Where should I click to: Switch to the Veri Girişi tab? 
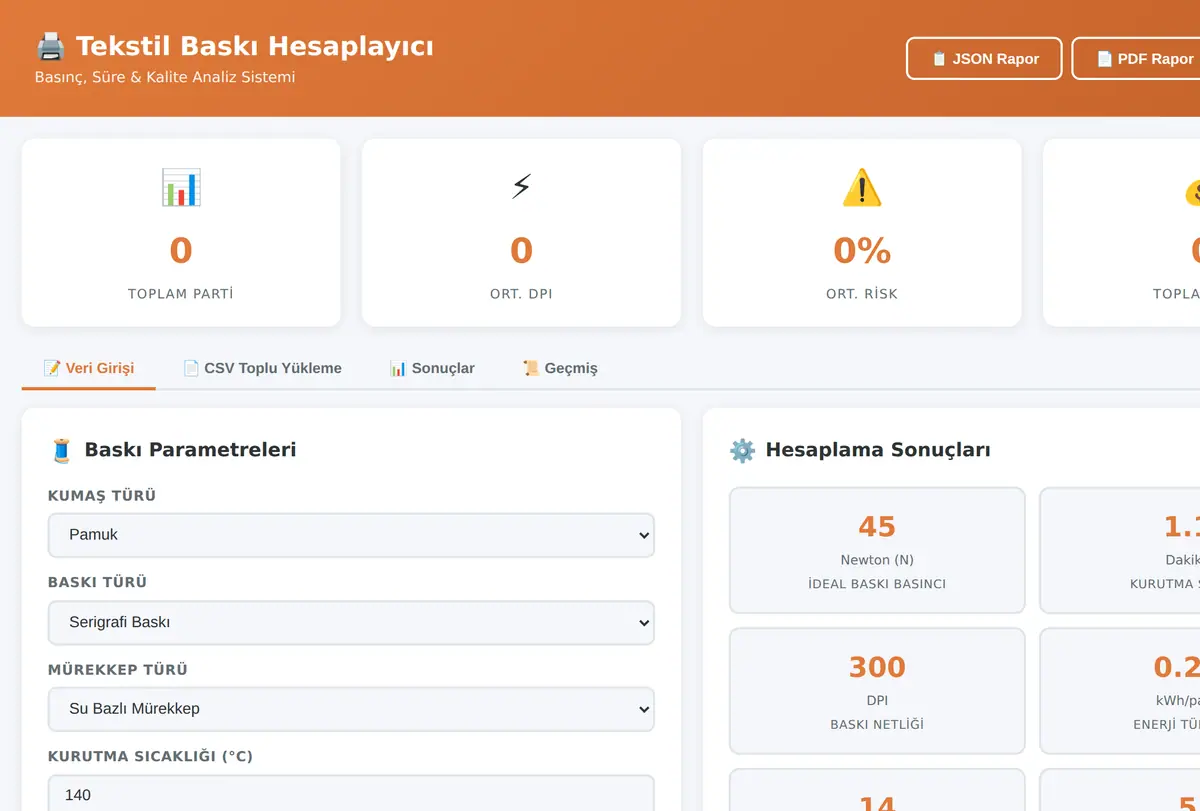[89, 368]
